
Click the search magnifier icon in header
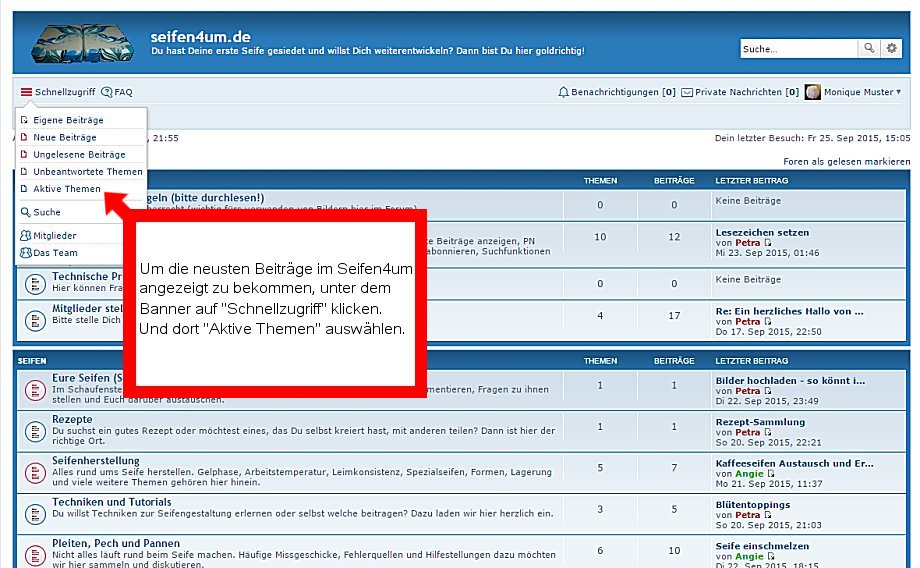coord(871,48)
